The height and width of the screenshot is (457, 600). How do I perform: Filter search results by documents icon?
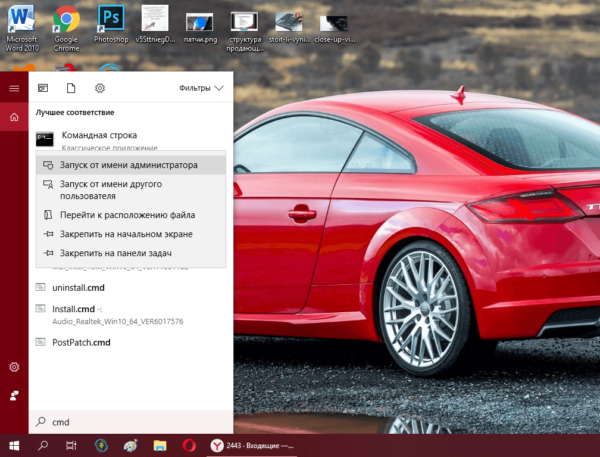[x=71, y=88]
